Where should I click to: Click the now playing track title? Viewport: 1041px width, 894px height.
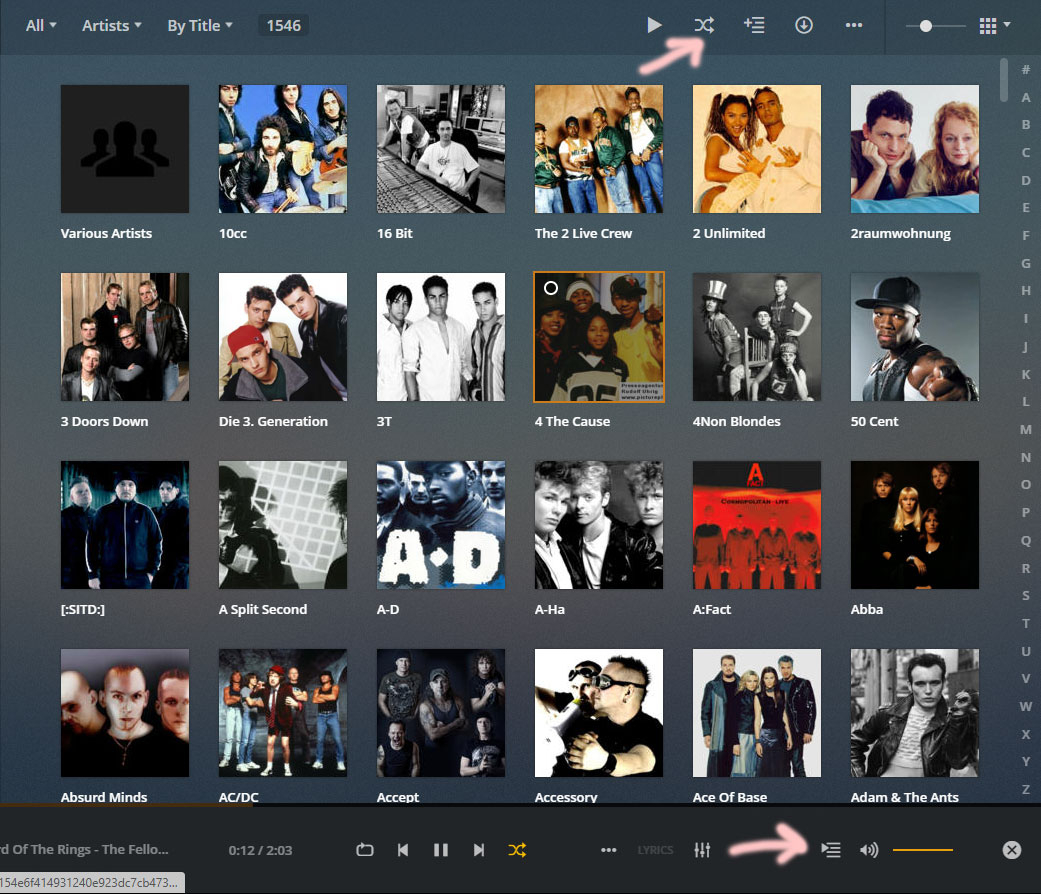(84, 850)
